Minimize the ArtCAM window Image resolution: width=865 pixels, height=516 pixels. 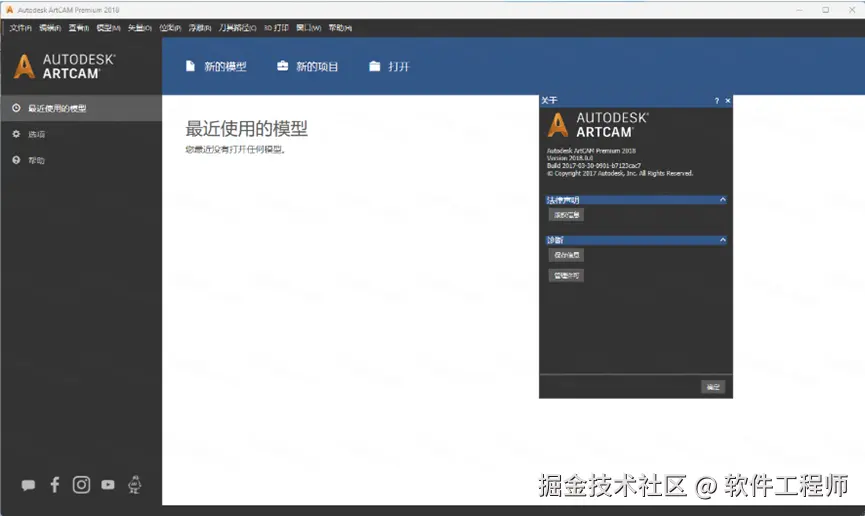pyautogui.click(x=799, y=10)
